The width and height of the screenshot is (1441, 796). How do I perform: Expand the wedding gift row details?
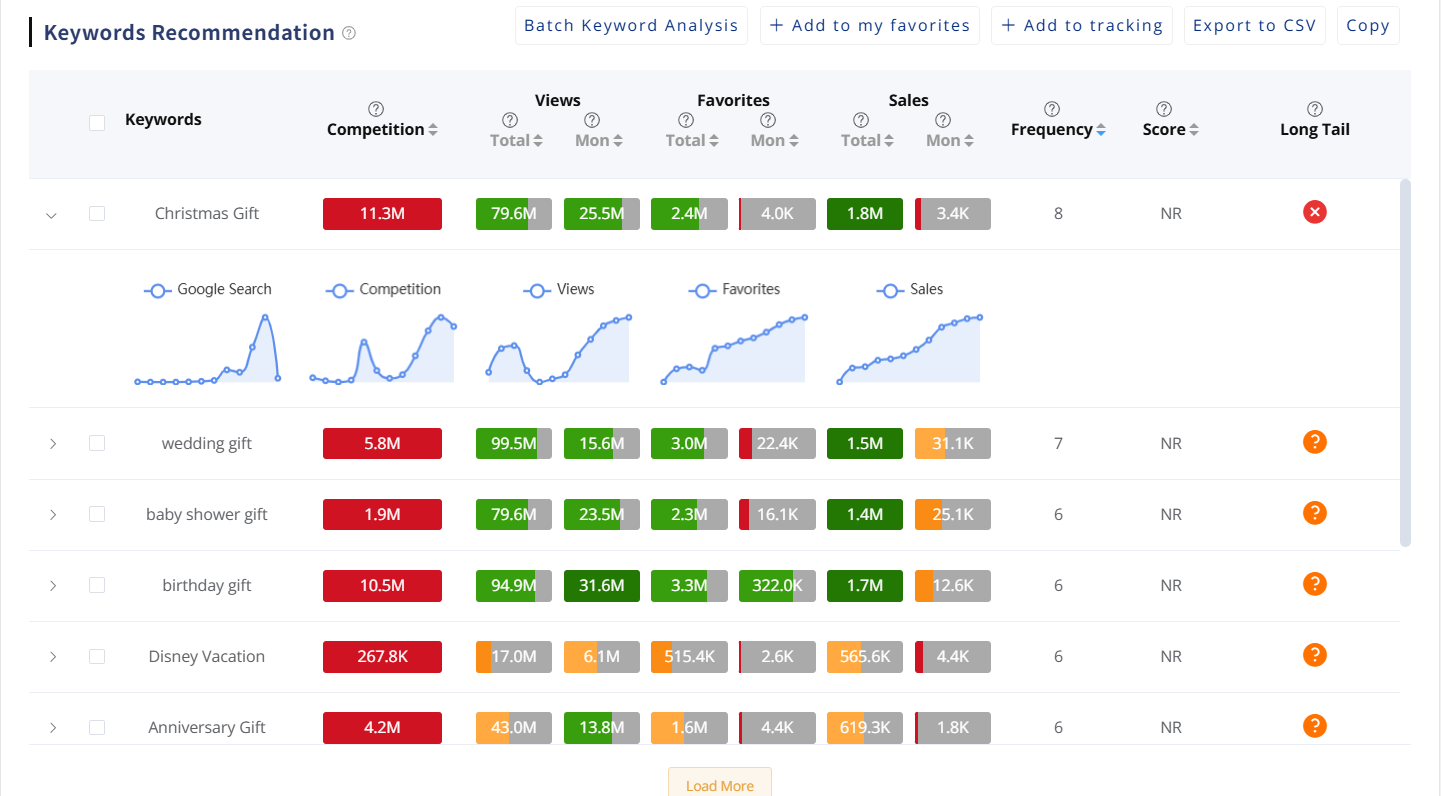[53, 442]
